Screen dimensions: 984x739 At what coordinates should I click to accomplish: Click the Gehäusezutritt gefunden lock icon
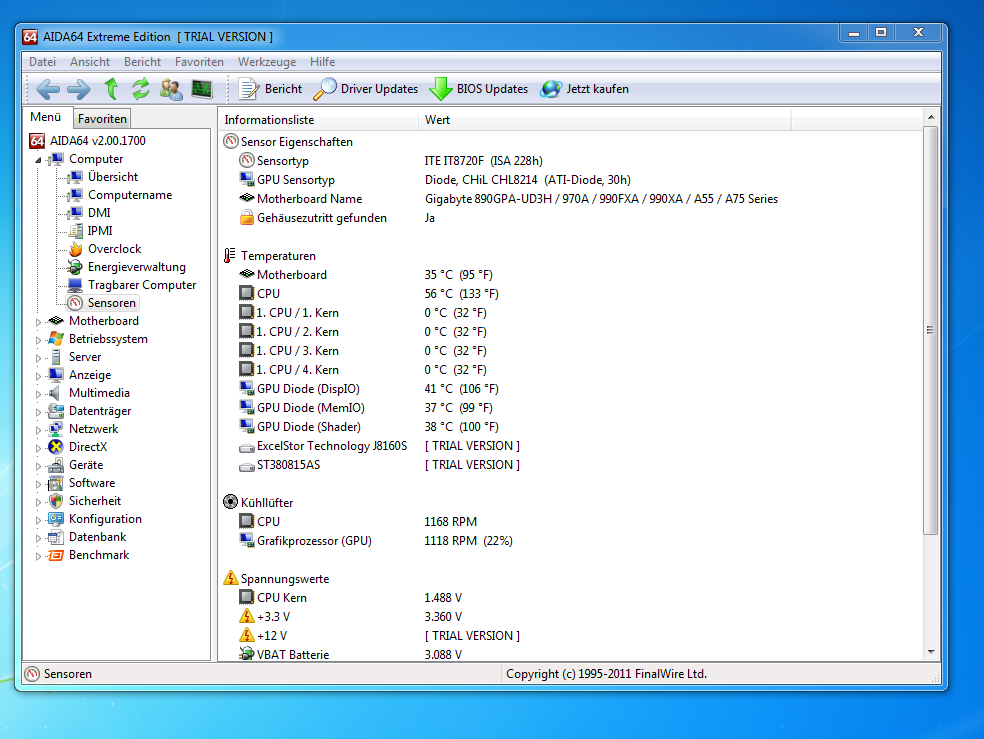pyautogui.click(x=247, y=218)
